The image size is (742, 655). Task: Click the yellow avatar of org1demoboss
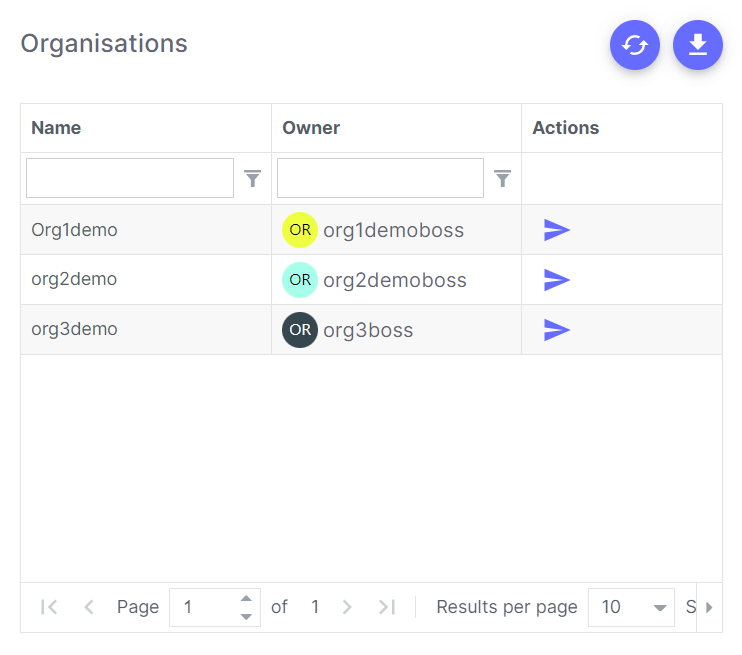tap(300, 230)
